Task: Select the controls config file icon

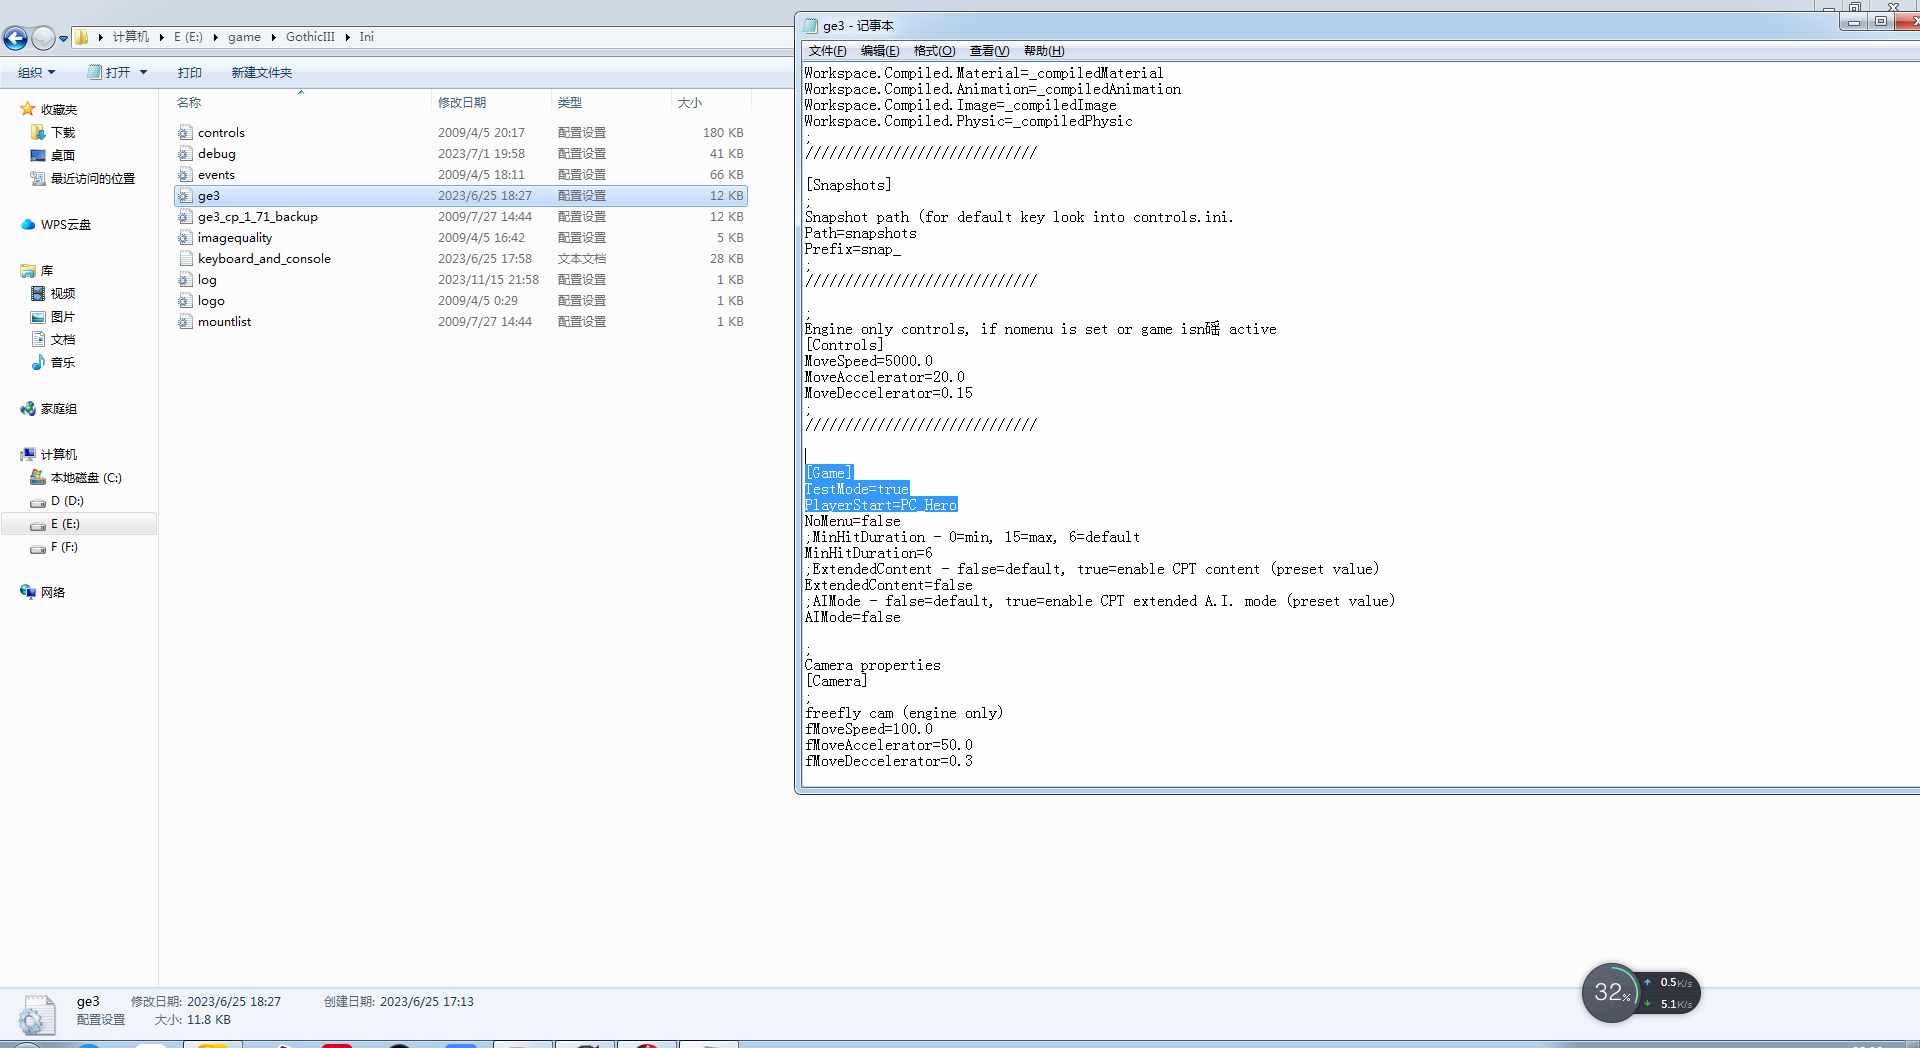Action: coord(185,132)
